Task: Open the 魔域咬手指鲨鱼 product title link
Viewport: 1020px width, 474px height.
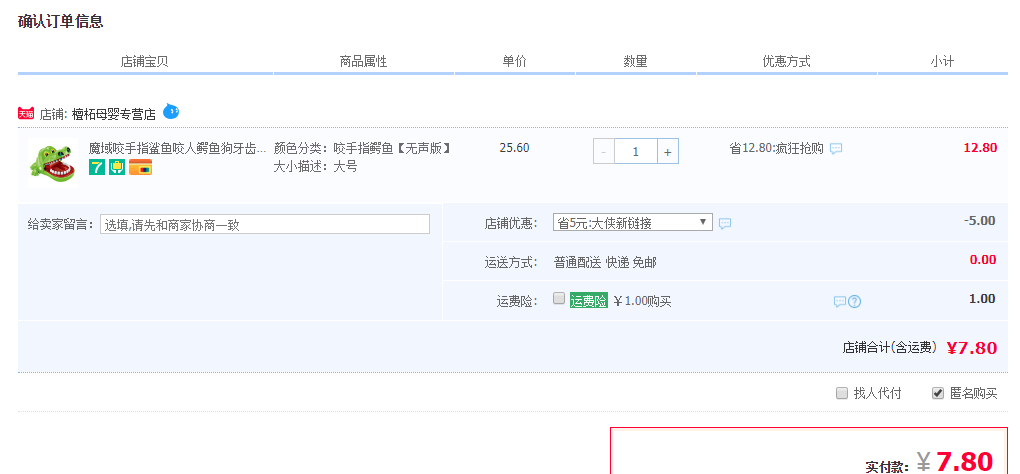Action: 178,148
